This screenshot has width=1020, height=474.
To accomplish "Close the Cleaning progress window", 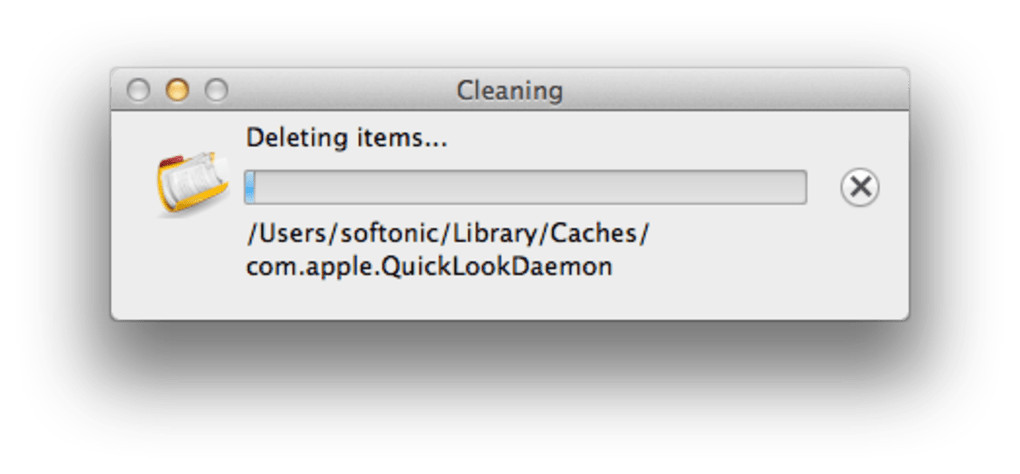I will (138, 91).
